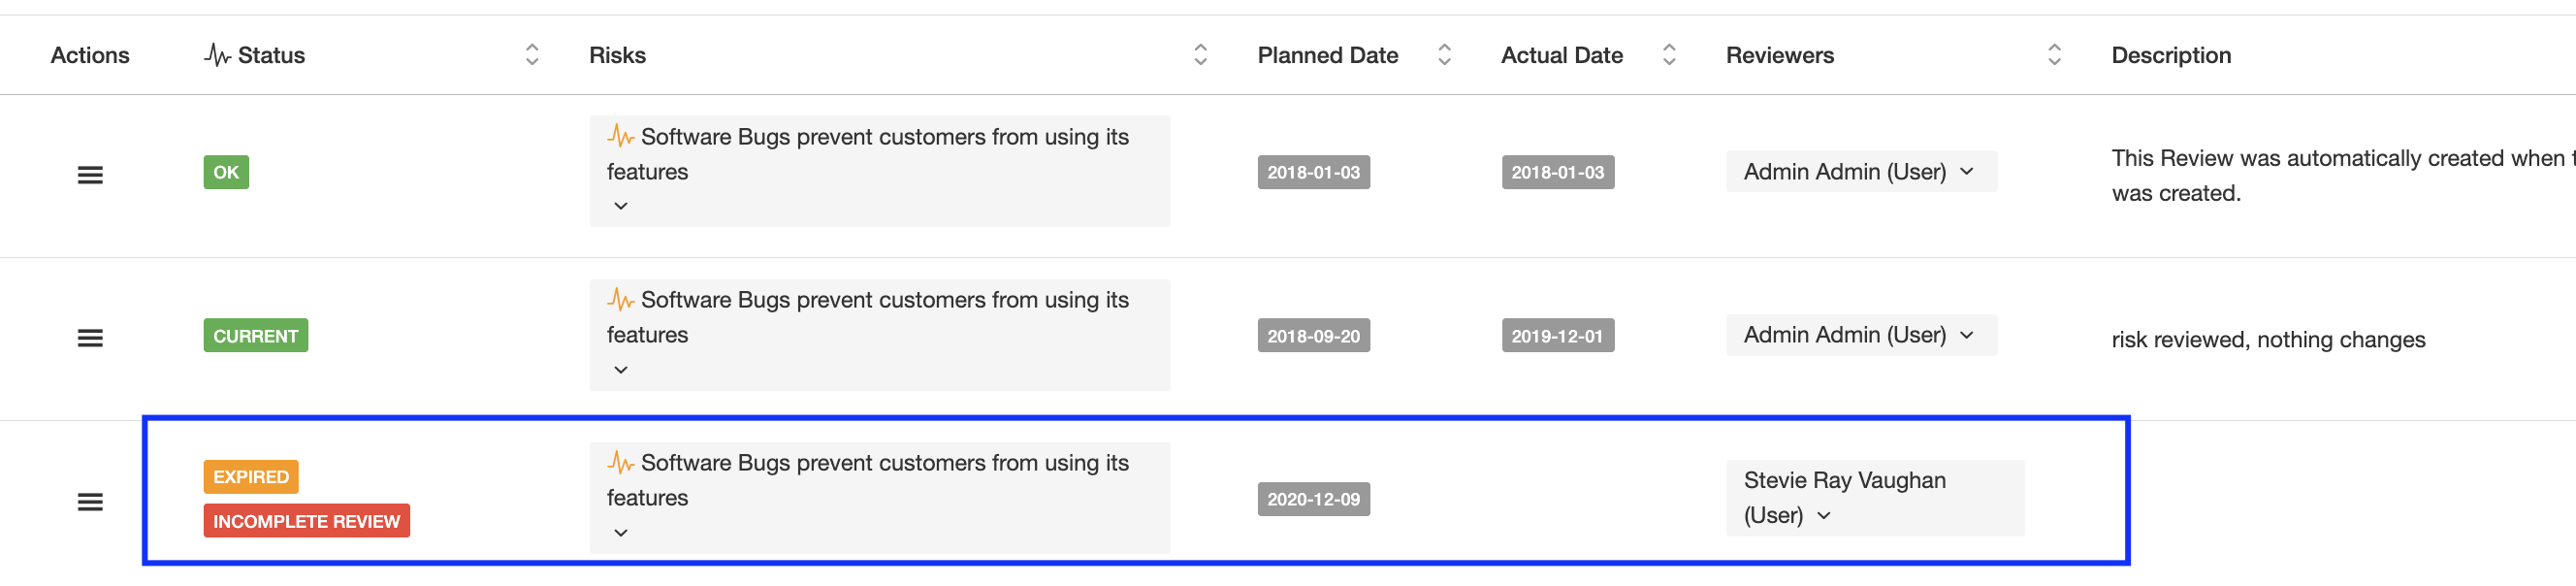
Task: Sort by Actual Date column arrows
Action: [1669, 55]
